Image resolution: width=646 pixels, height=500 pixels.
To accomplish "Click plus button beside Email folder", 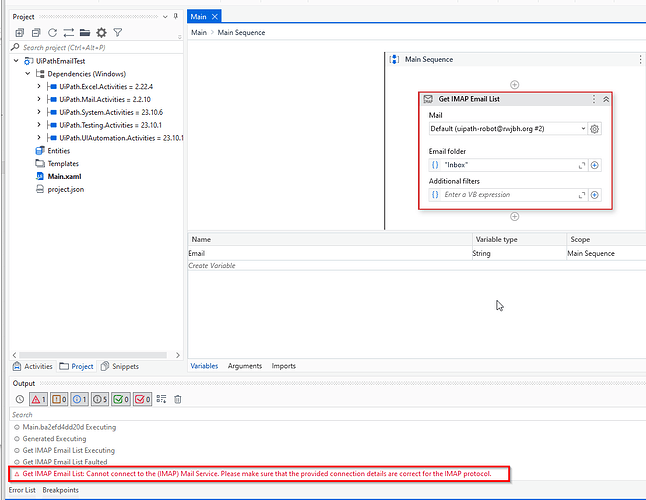I will [x=595, y=165].
